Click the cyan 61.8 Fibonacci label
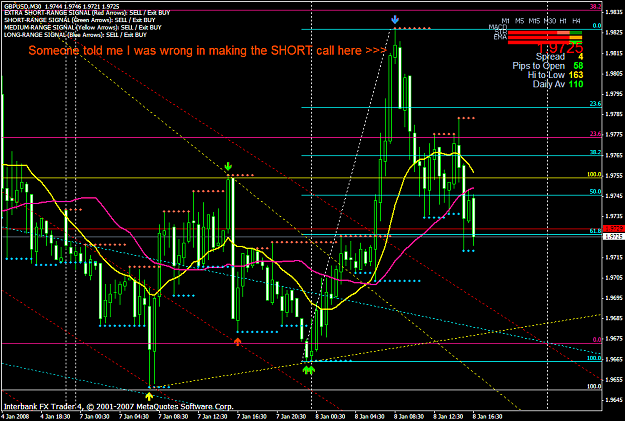Viewport: 625px width, 421px height. point(596,231)
